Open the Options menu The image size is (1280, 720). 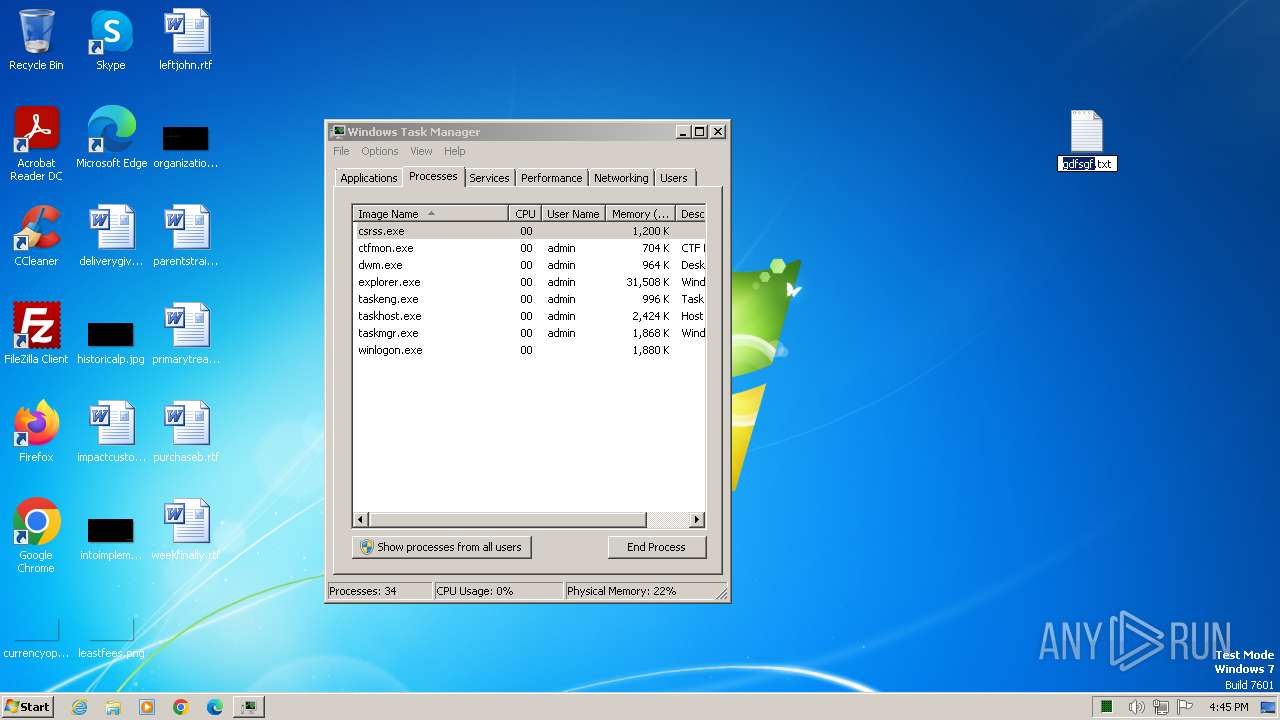[380, 151]
